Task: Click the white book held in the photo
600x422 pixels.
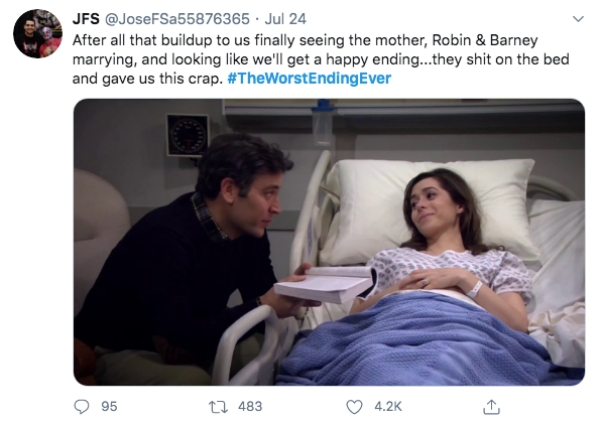Action: click(323, 284)
